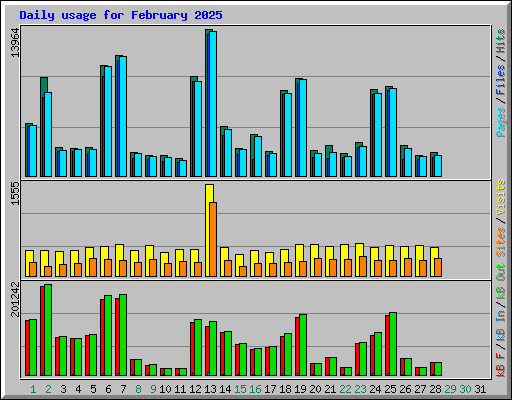
Task: Click the chart title 'Daily usage for February 2025'
Action: (121, 15)
